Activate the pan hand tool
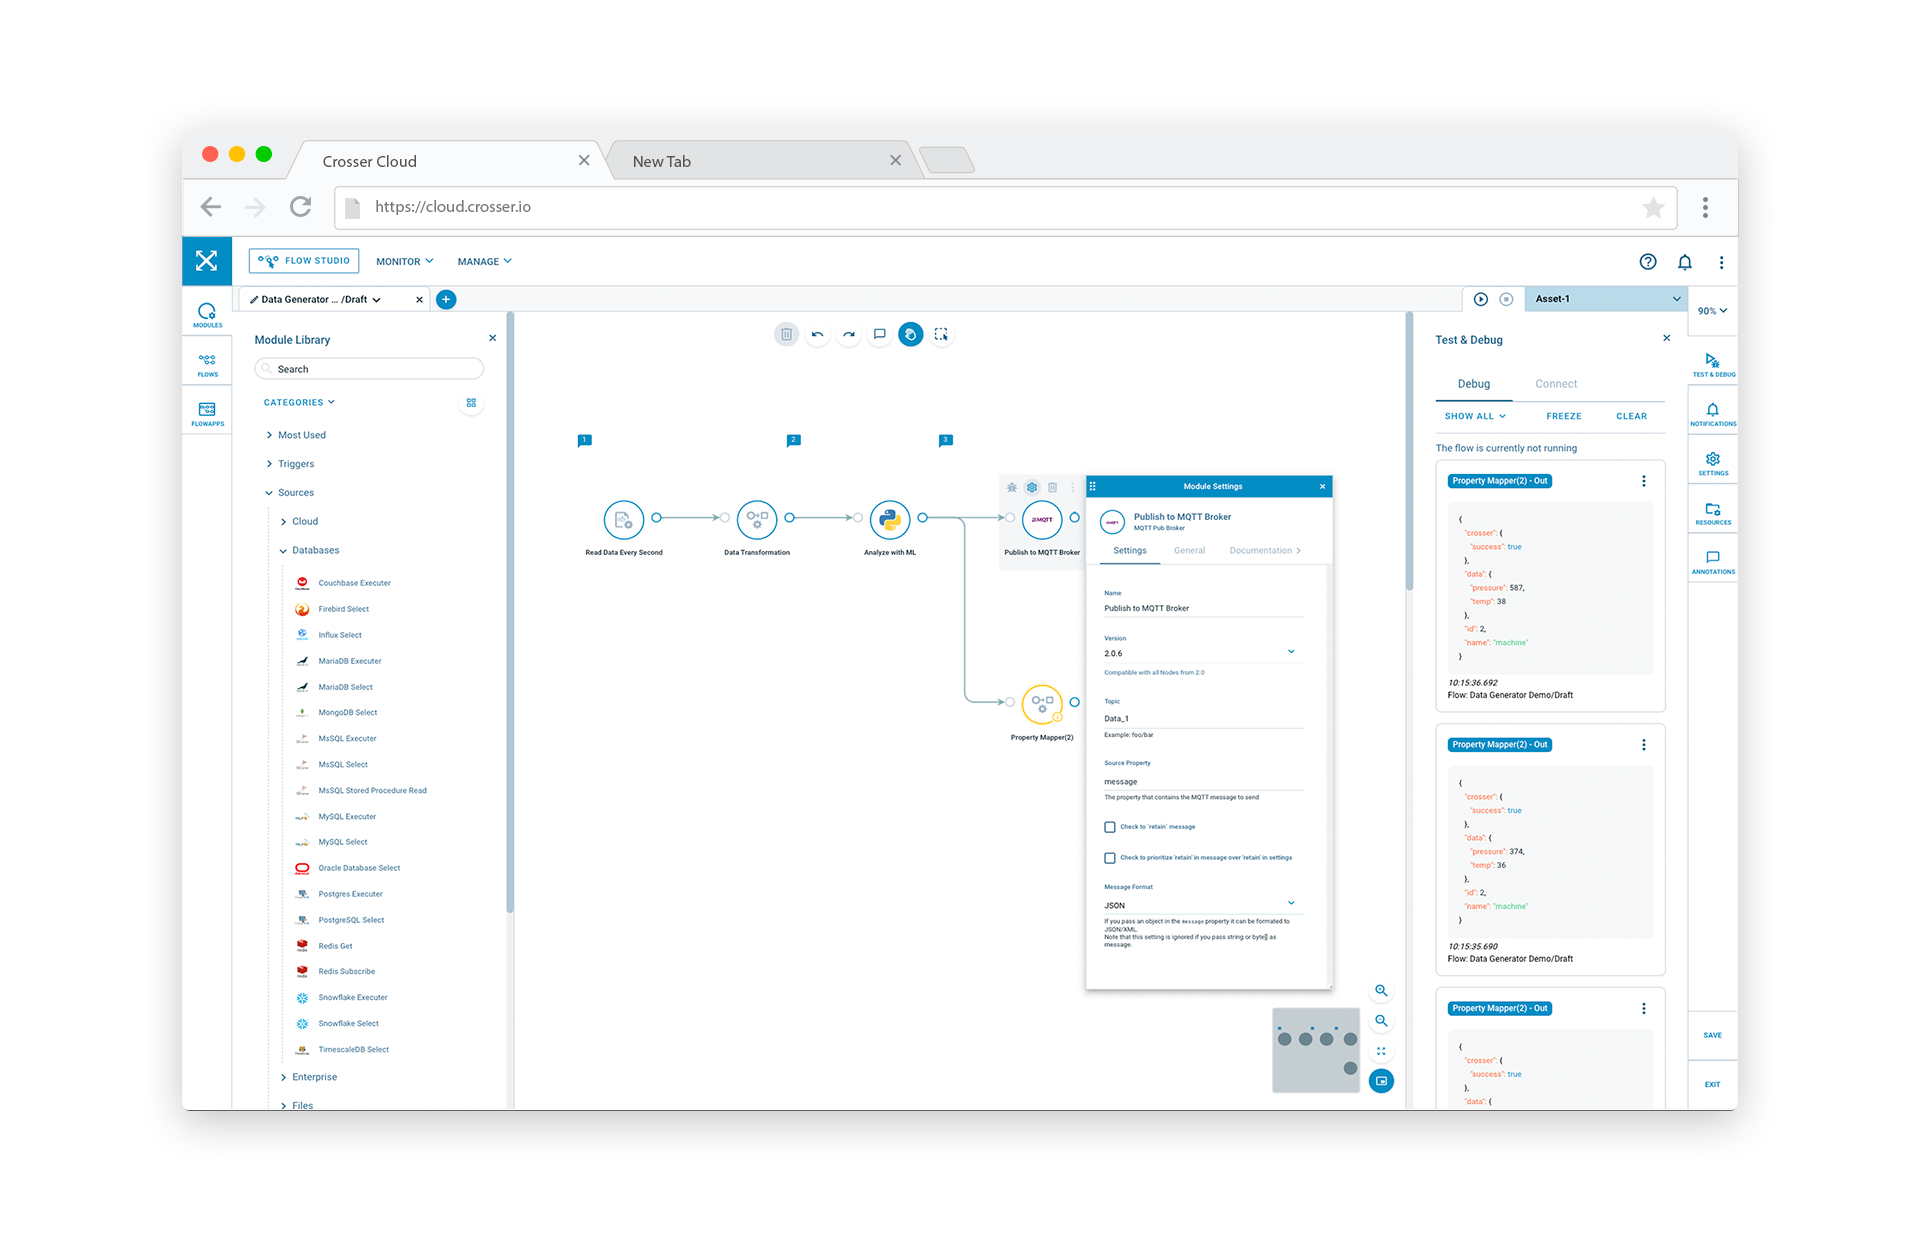This screenshot has height=1240, width=1920. click(910, 334)
